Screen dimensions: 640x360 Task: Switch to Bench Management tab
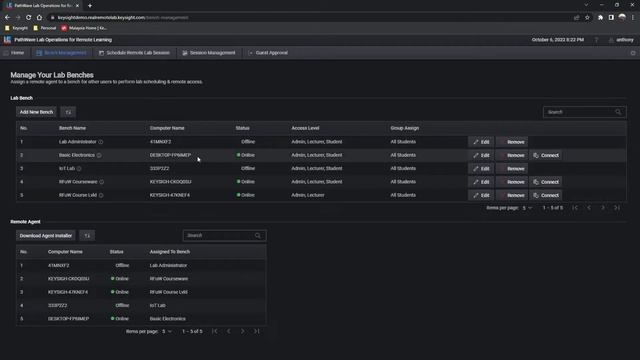[x=61, y=53]
